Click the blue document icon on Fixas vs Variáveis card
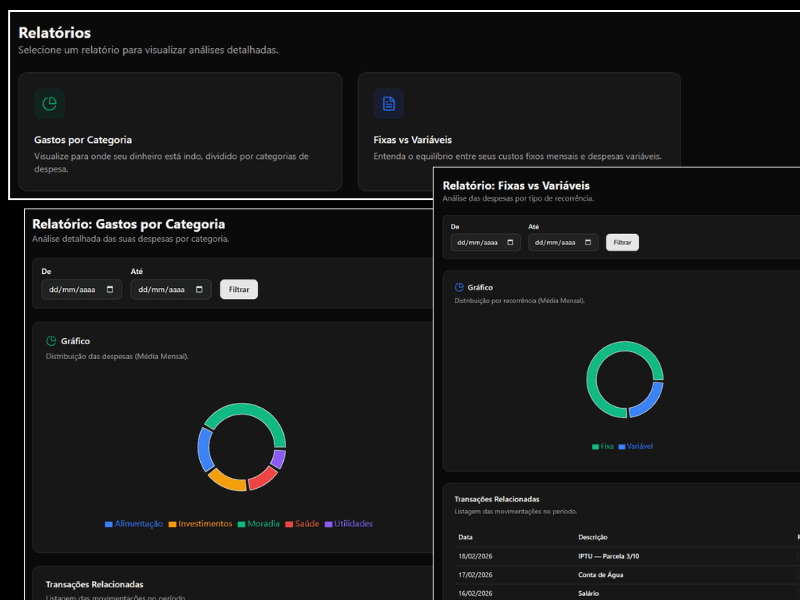The image size is (800, 600). (x=390, y=104)
